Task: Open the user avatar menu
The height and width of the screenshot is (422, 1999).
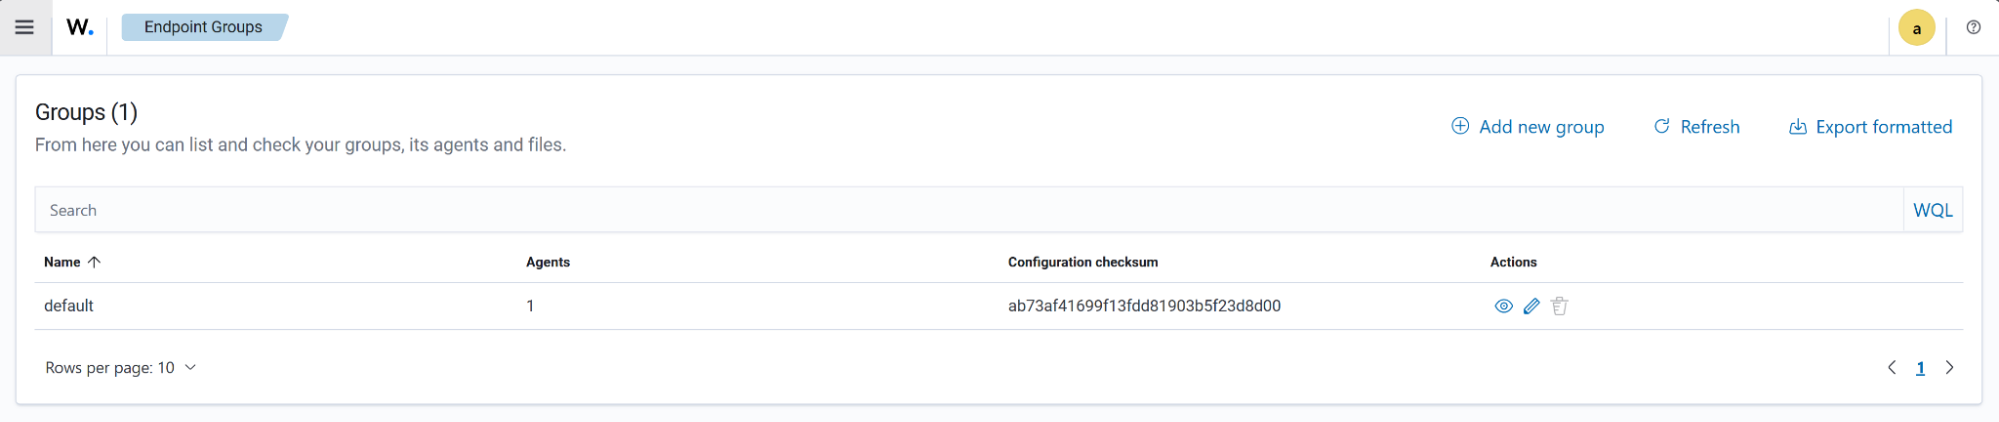Action: (x=1916, y=28)
